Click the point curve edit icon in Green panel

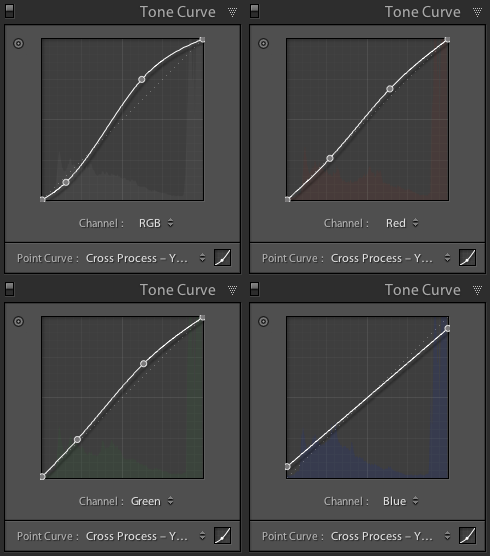[x=223, y=535]
